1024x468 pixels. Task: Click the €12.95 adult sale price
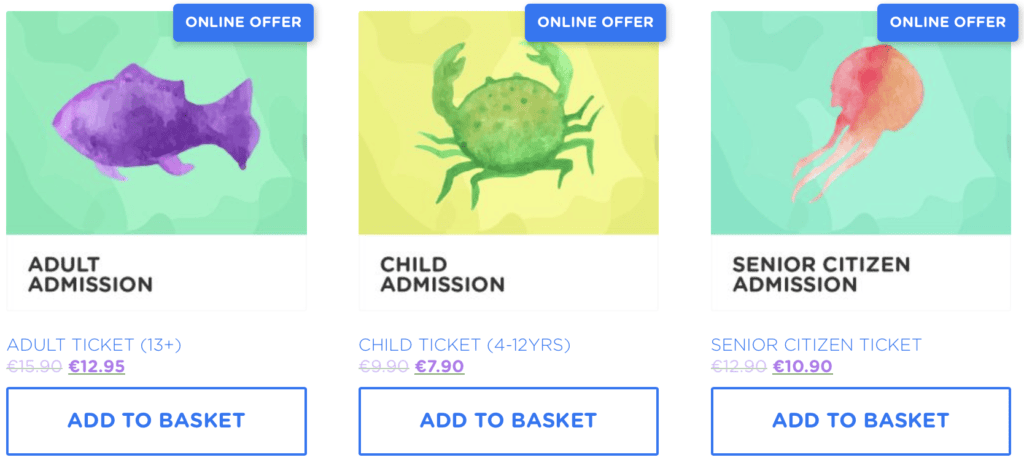(x=97, y=366)
